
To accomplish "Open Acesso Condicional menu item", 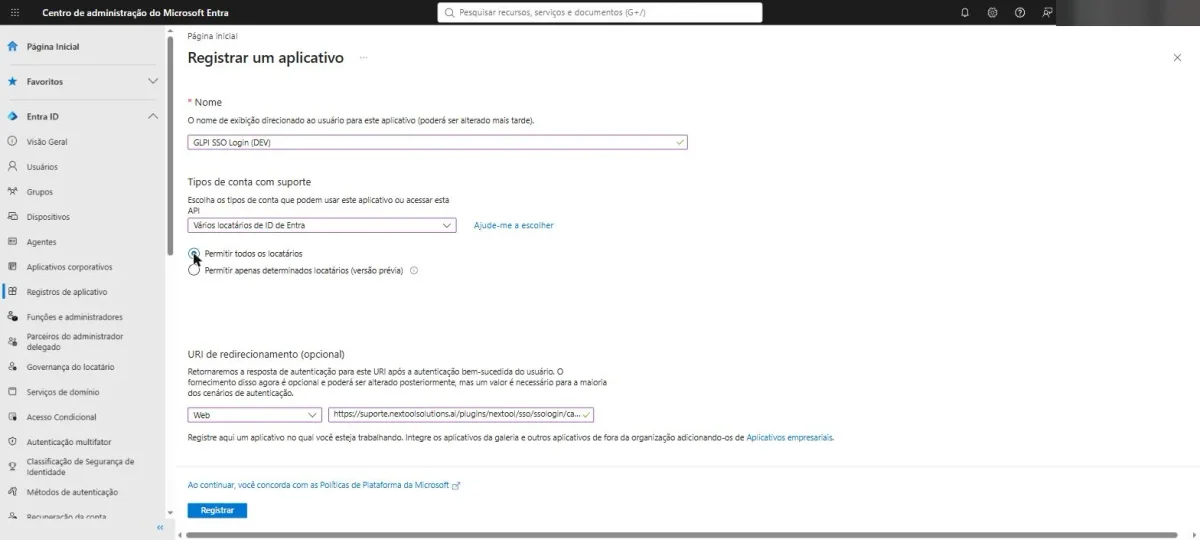I will pos(62,417).
